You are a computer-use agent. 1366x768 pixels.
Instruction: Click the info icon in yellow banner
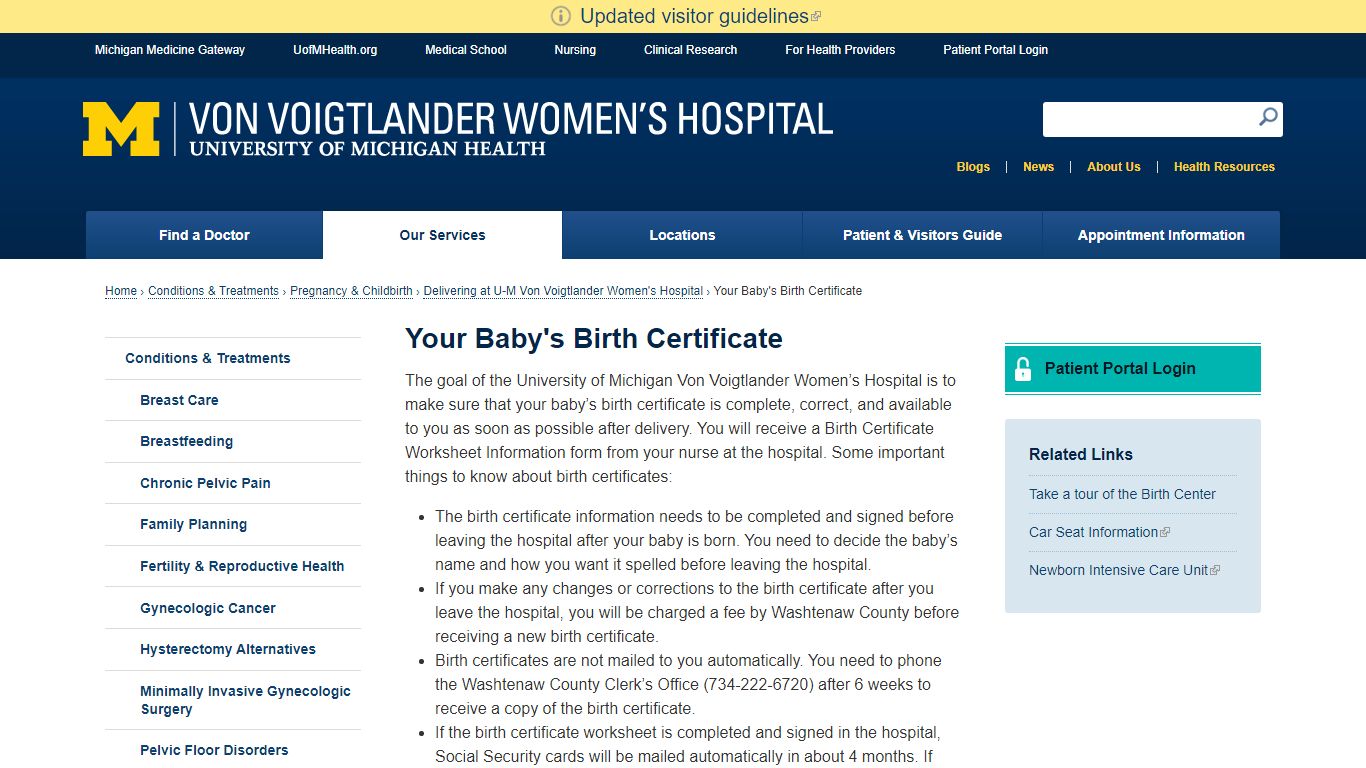[x=561, y=16]
